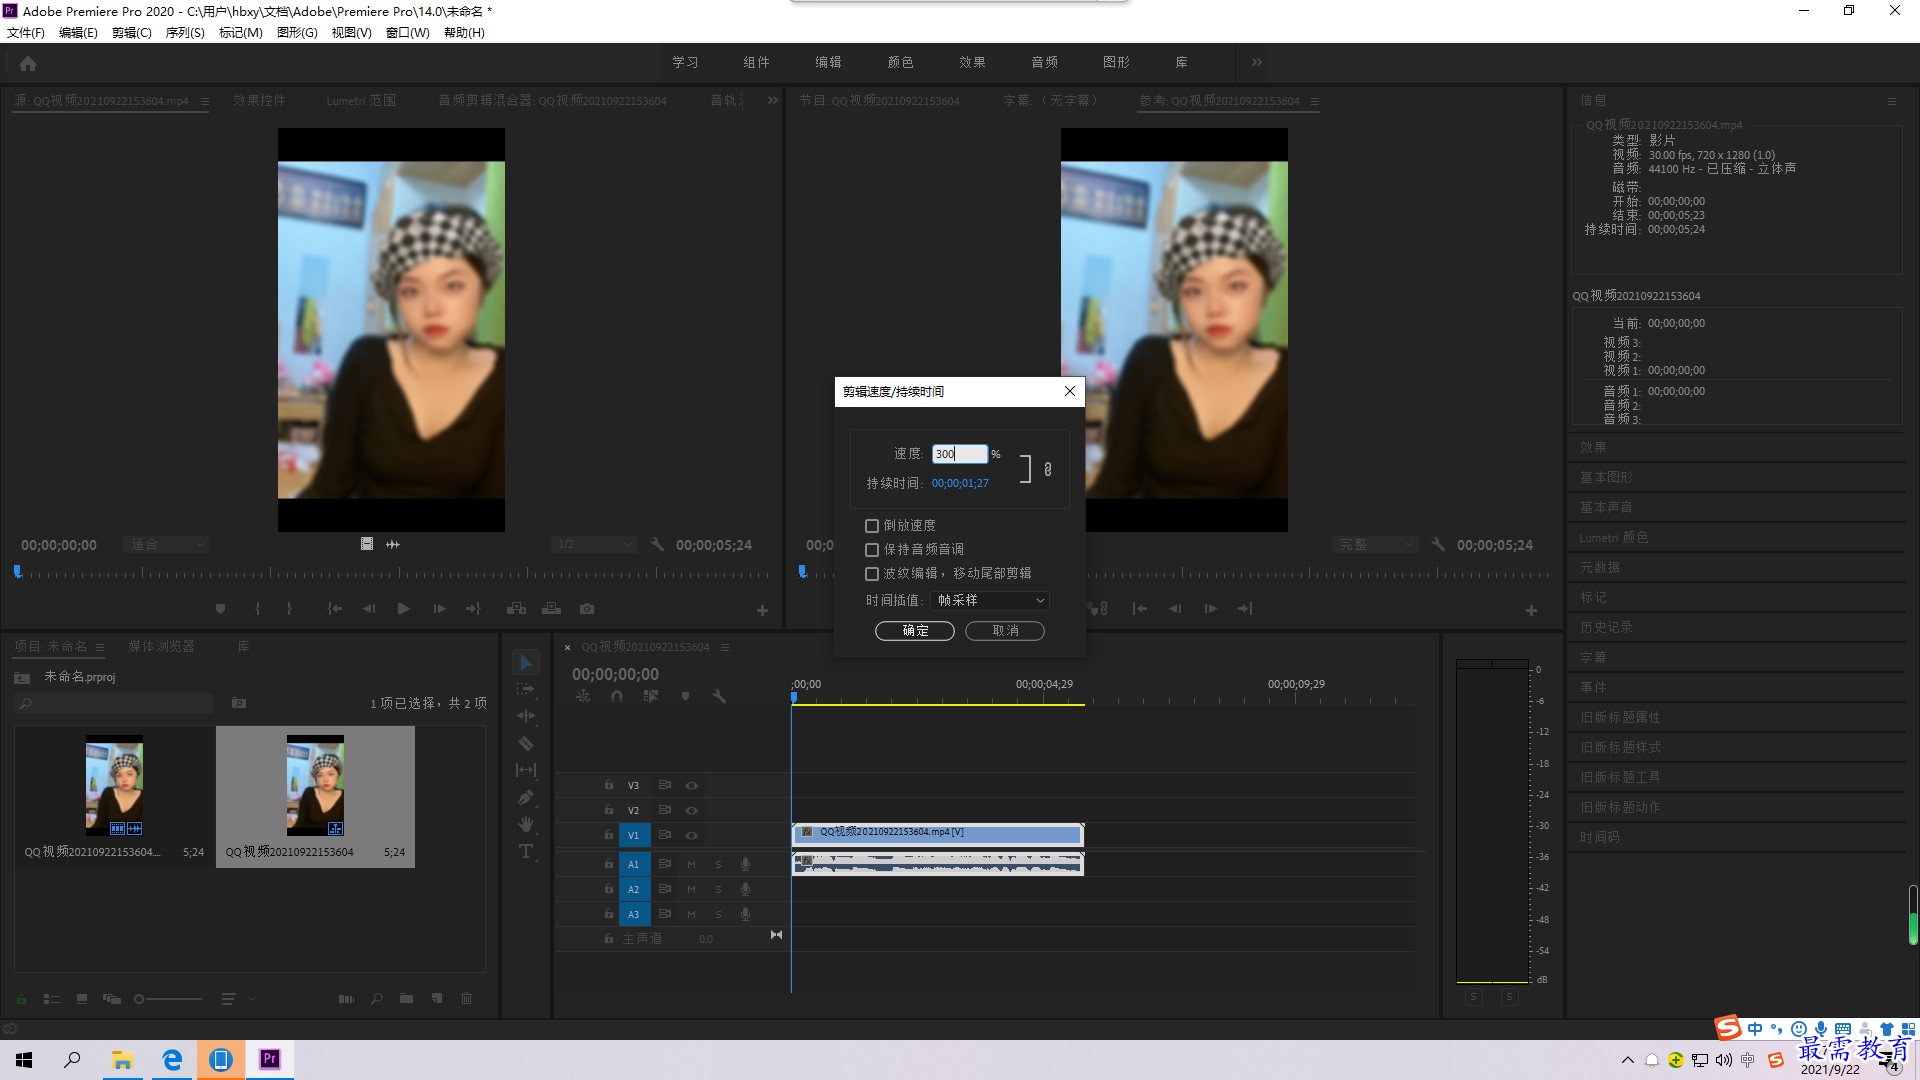Image resolution: width=1920 pixels, height=1080 pixels.
Task: Toggle V3 track output eye
Action: [691, 785]
